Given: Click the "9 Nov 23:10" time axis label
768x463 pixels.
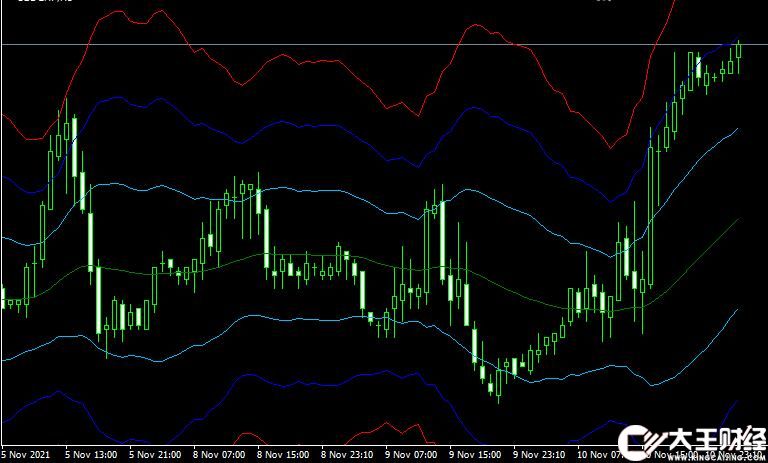Looking at the screenshot, I should [x=539, y=455].
